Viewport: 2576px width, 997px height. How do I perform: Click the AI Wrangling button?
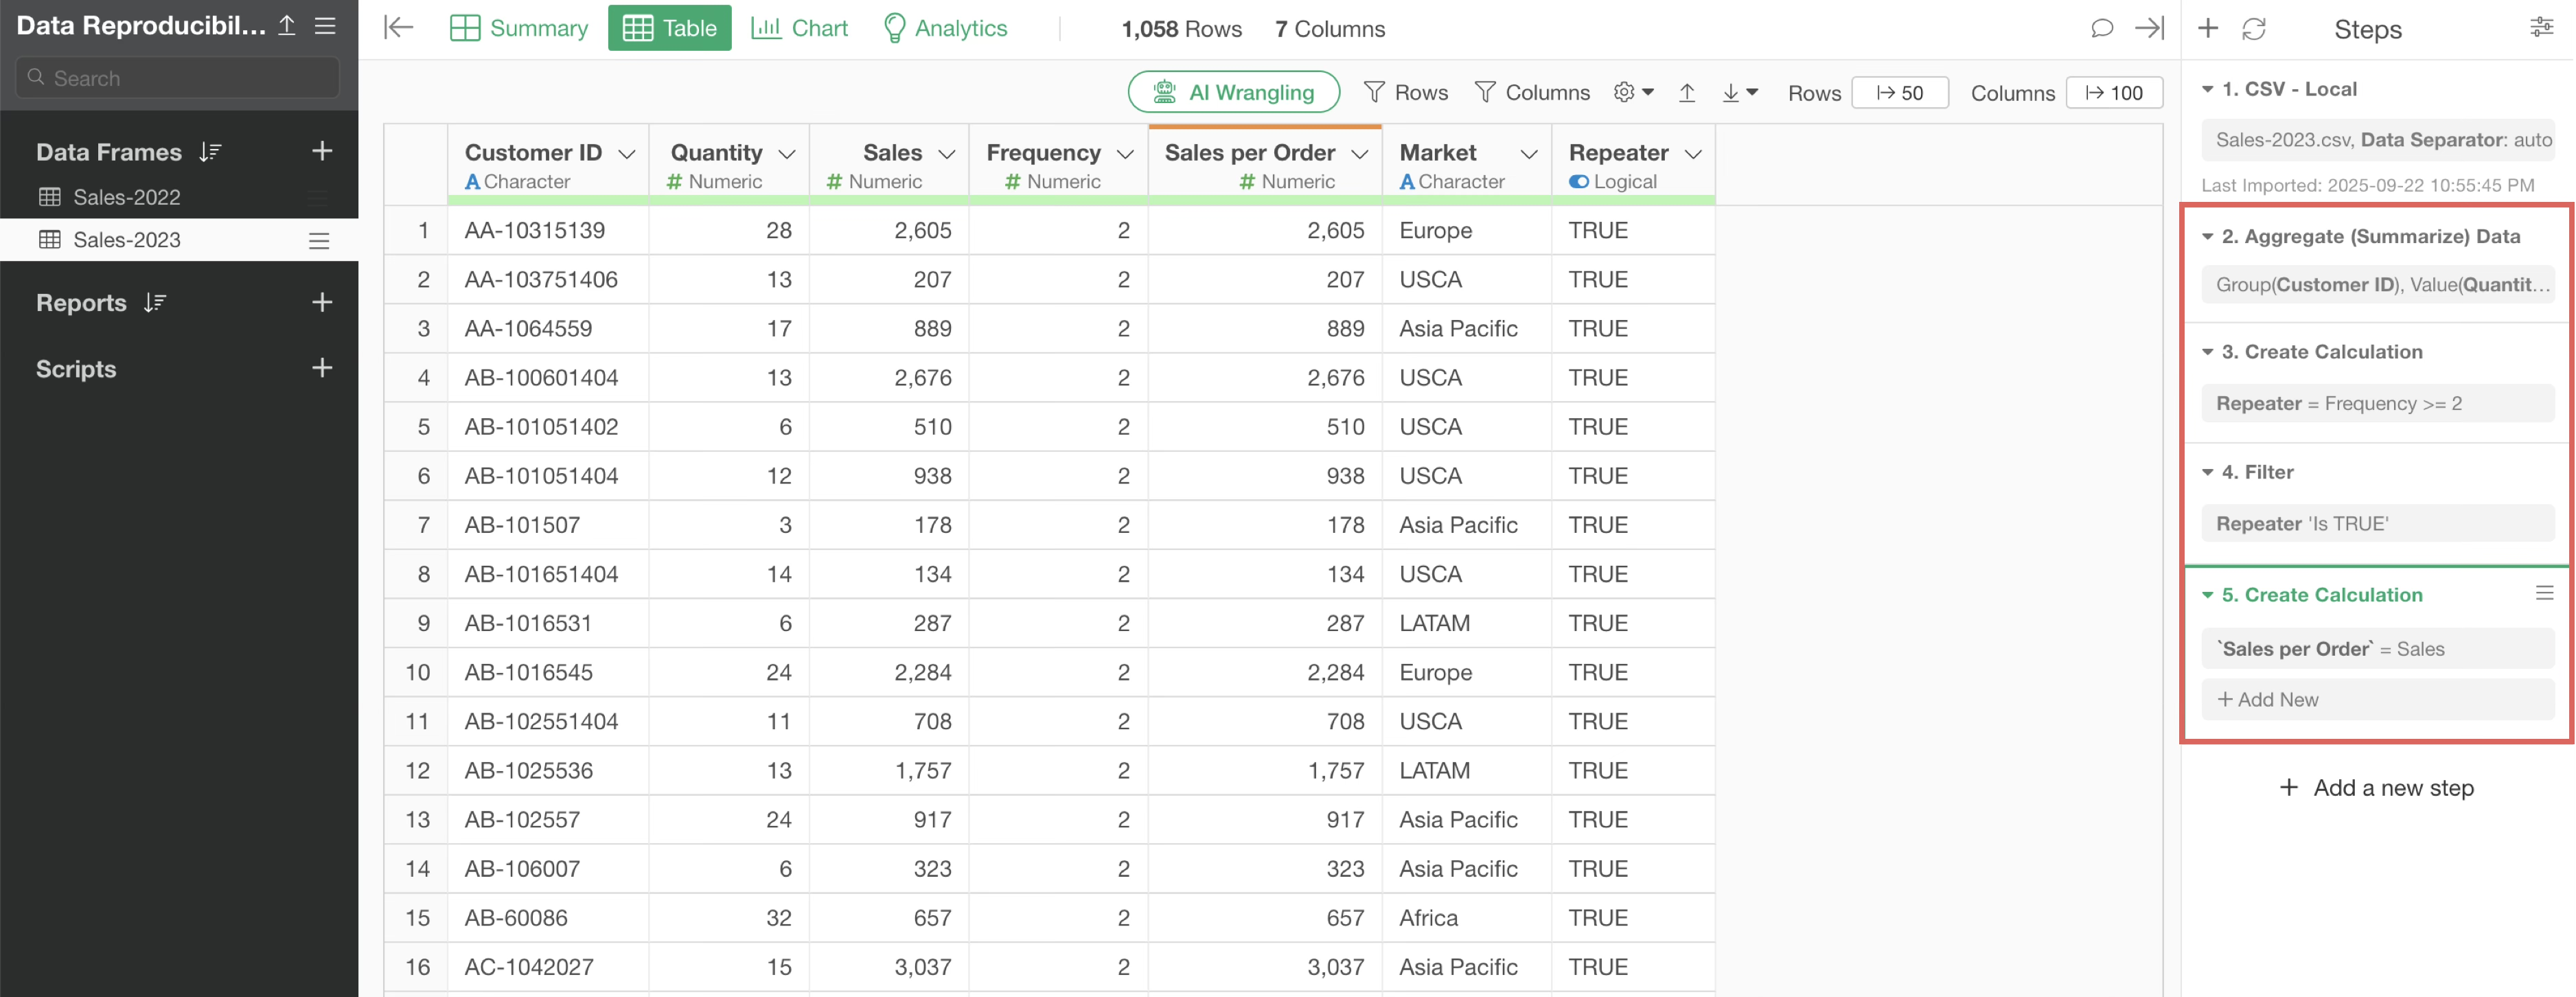click(x=1233, y=92)
